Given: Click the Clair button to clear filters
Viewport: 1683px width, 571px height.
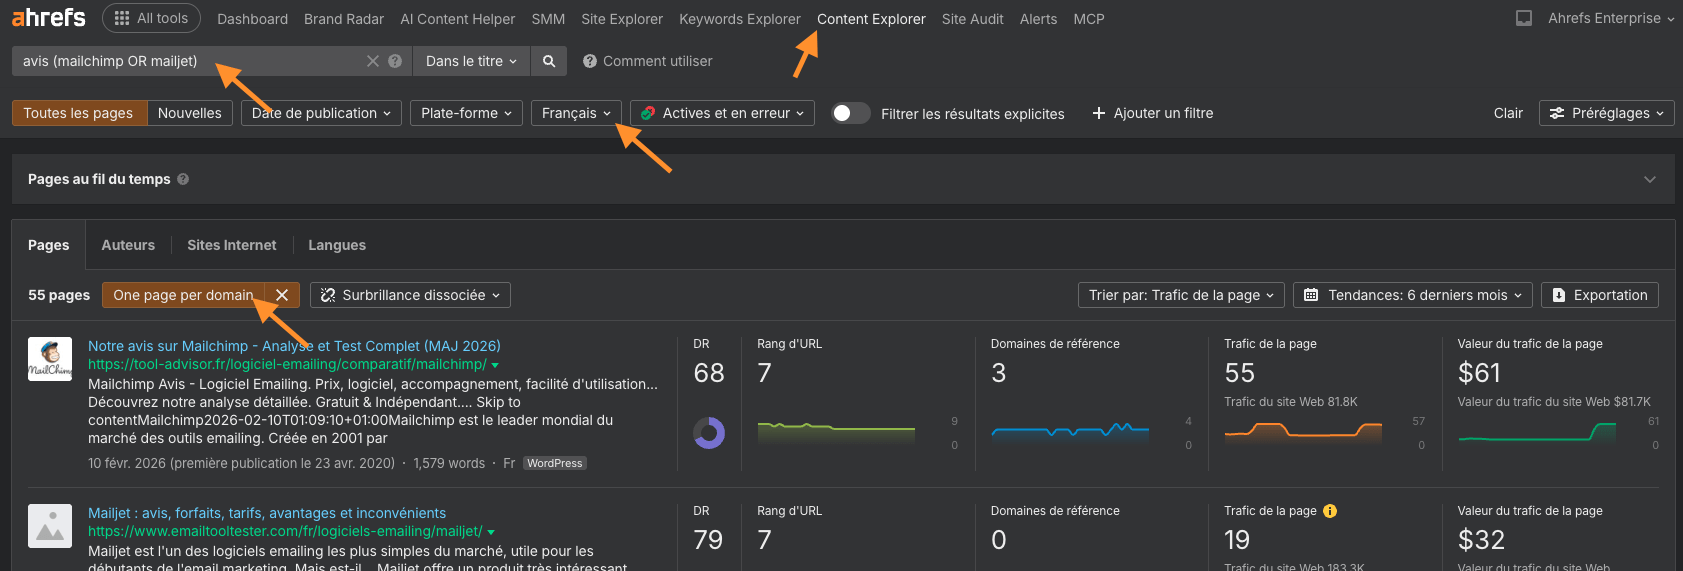Looking at the screenshot, I should click(x=1508, y=113).
